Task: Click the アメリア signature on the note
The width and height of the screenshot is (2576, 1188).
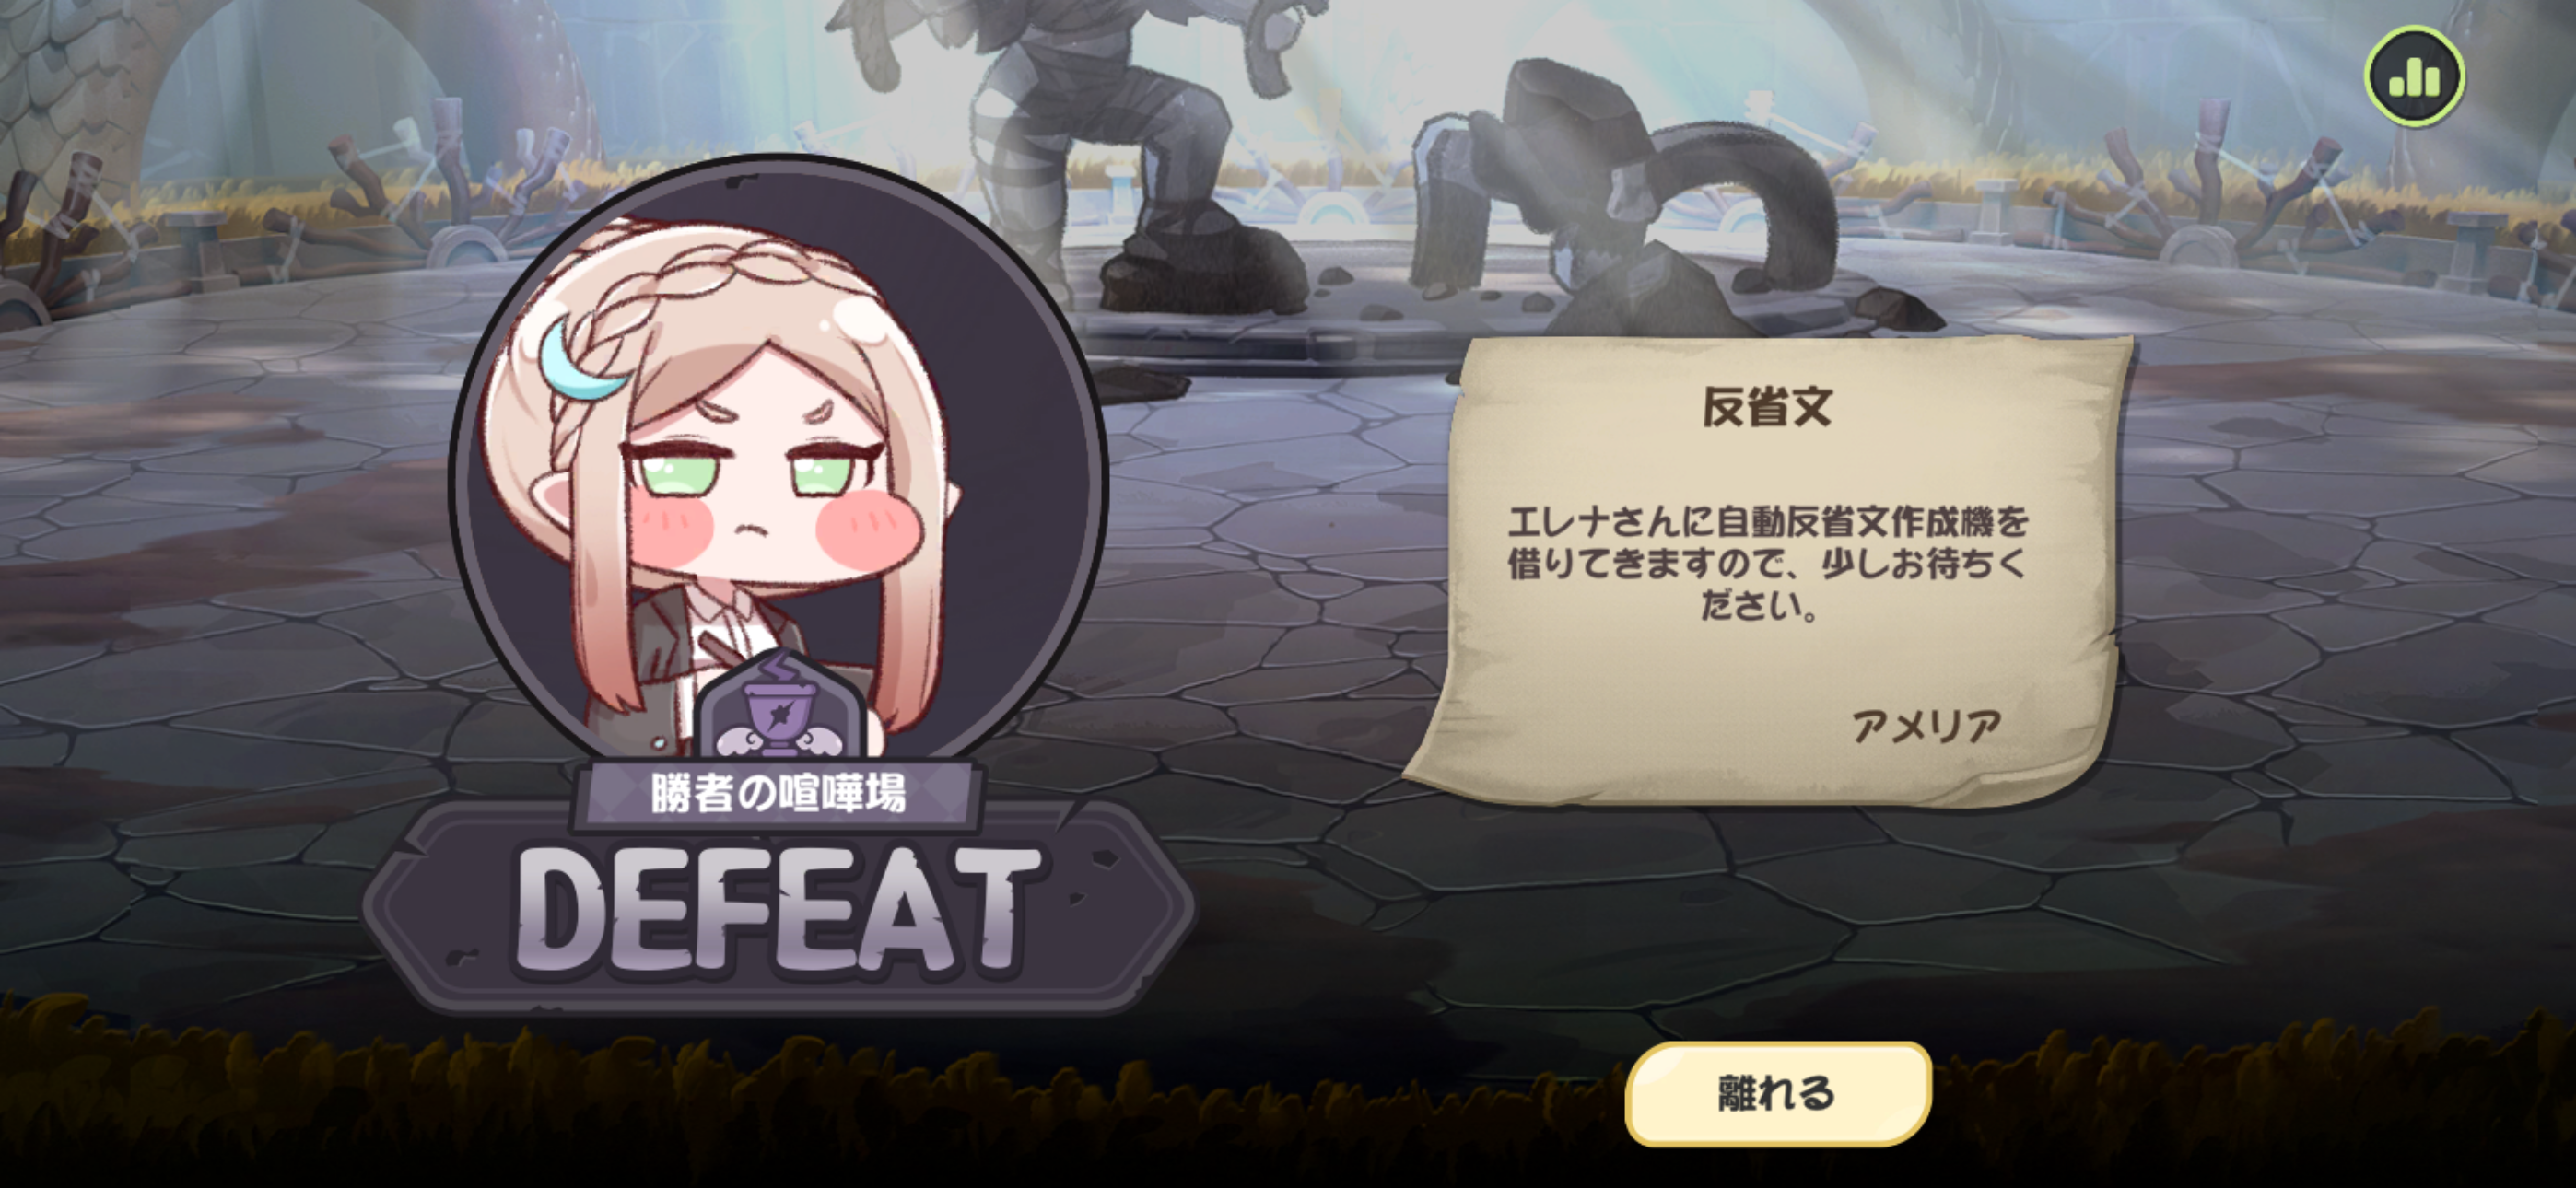Action: click(1926, 726)
